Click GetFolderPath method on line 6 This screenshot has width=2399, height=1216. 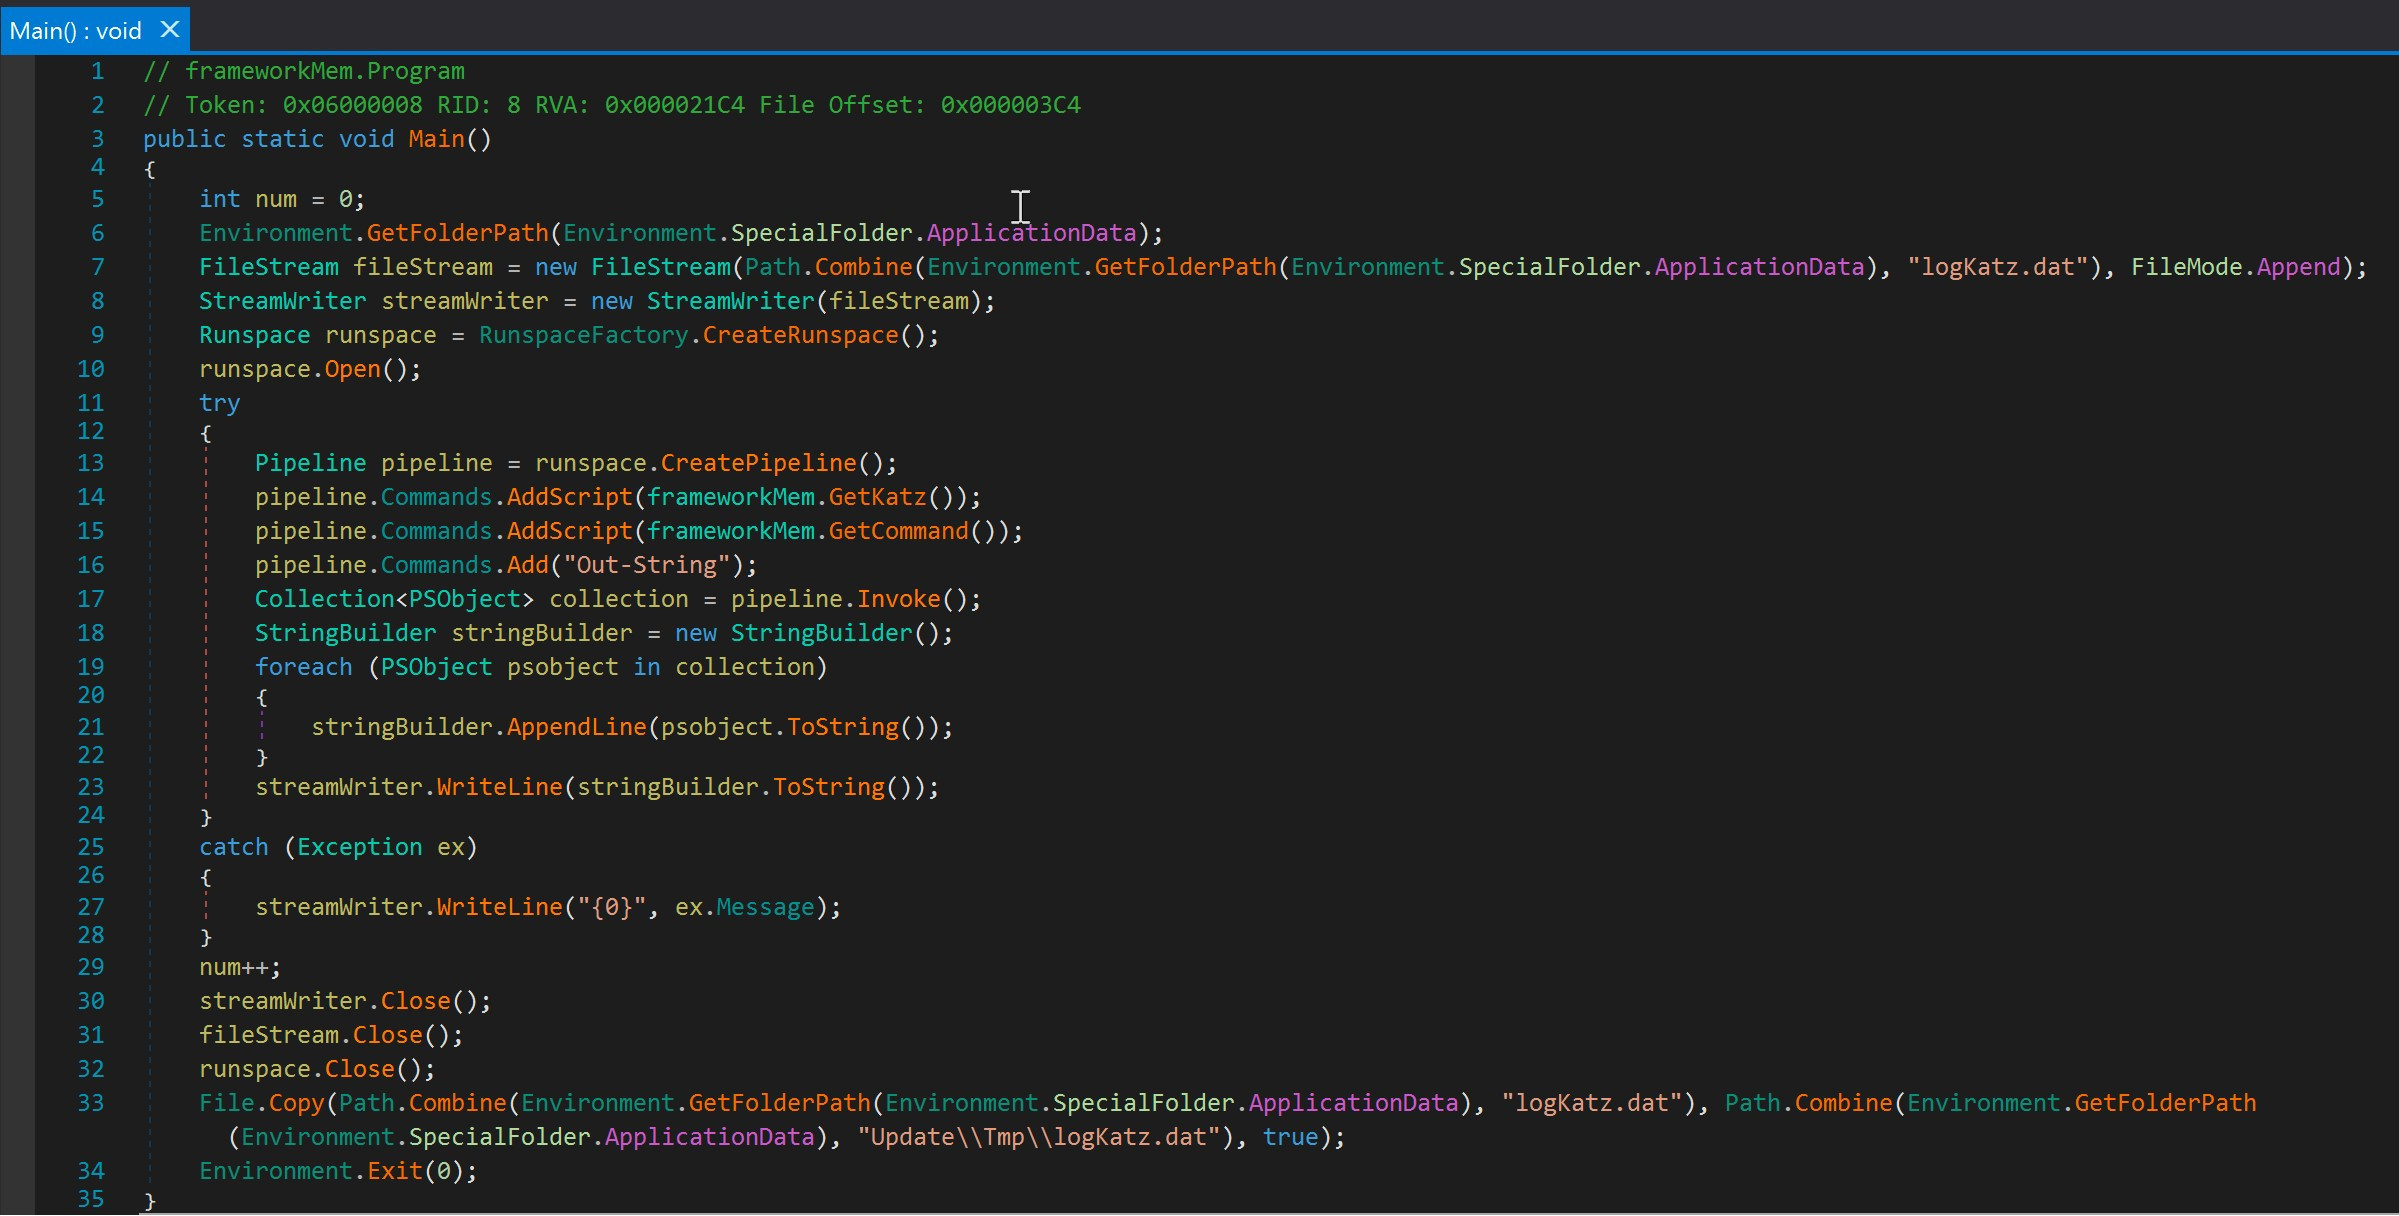tap(458, 233)
